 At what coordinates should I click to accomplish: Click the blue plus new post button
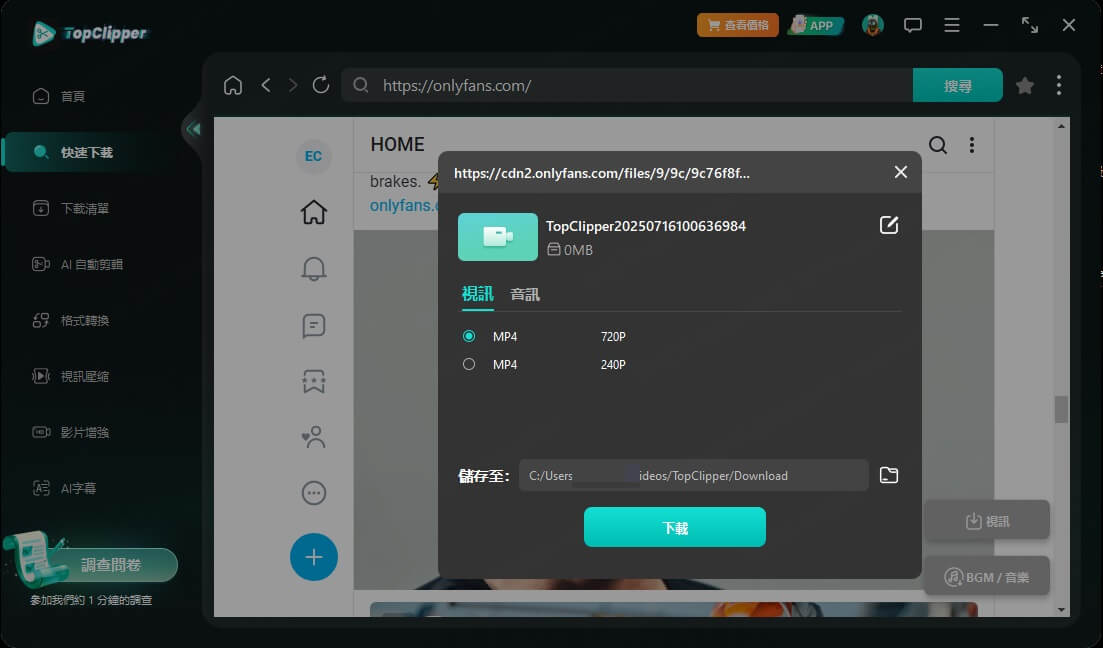(x=314, y=557)
